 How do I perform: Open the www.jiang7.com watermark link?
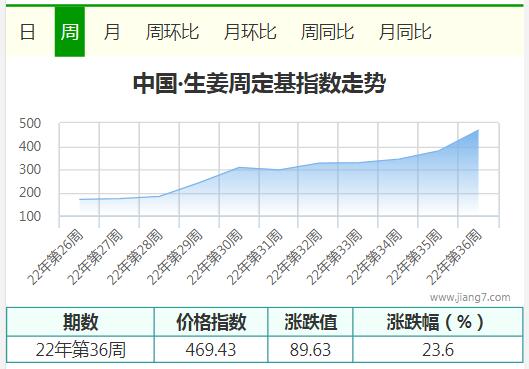coord(470,297)
